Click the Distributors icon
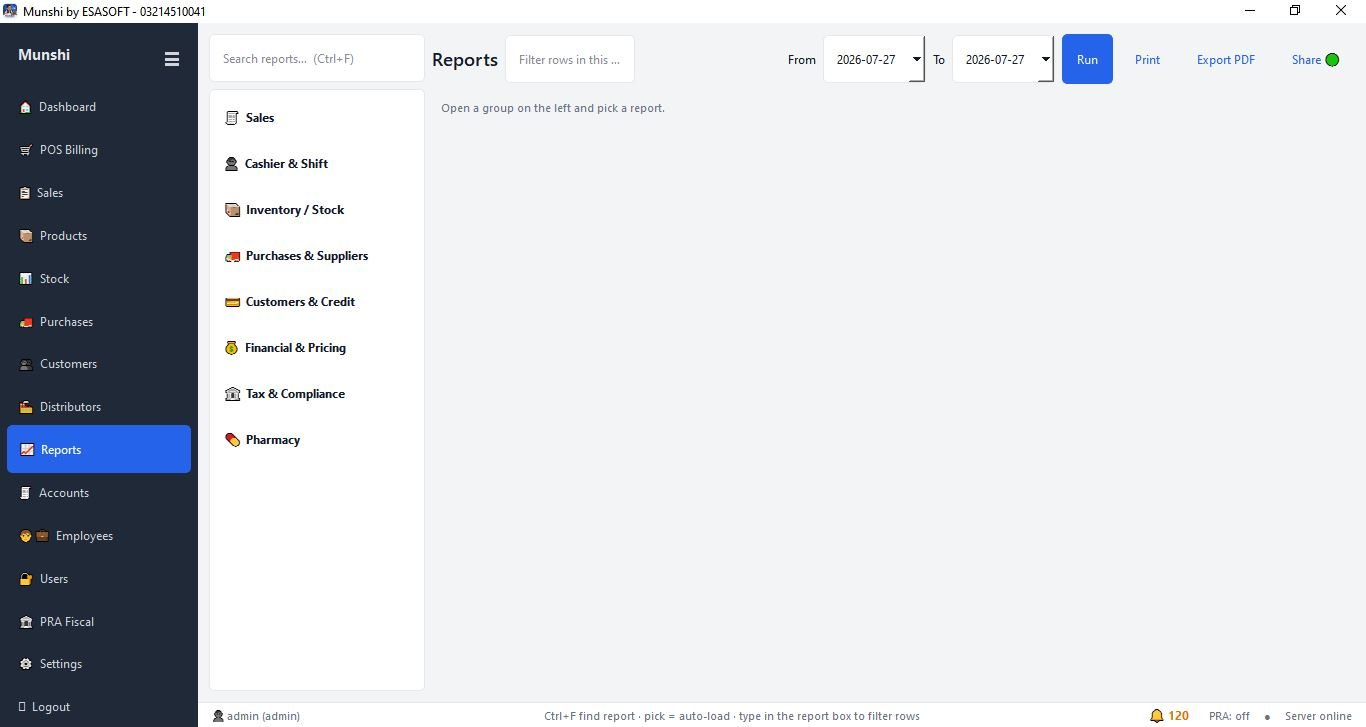1366x727 pixels. click(x=26, y=407)
